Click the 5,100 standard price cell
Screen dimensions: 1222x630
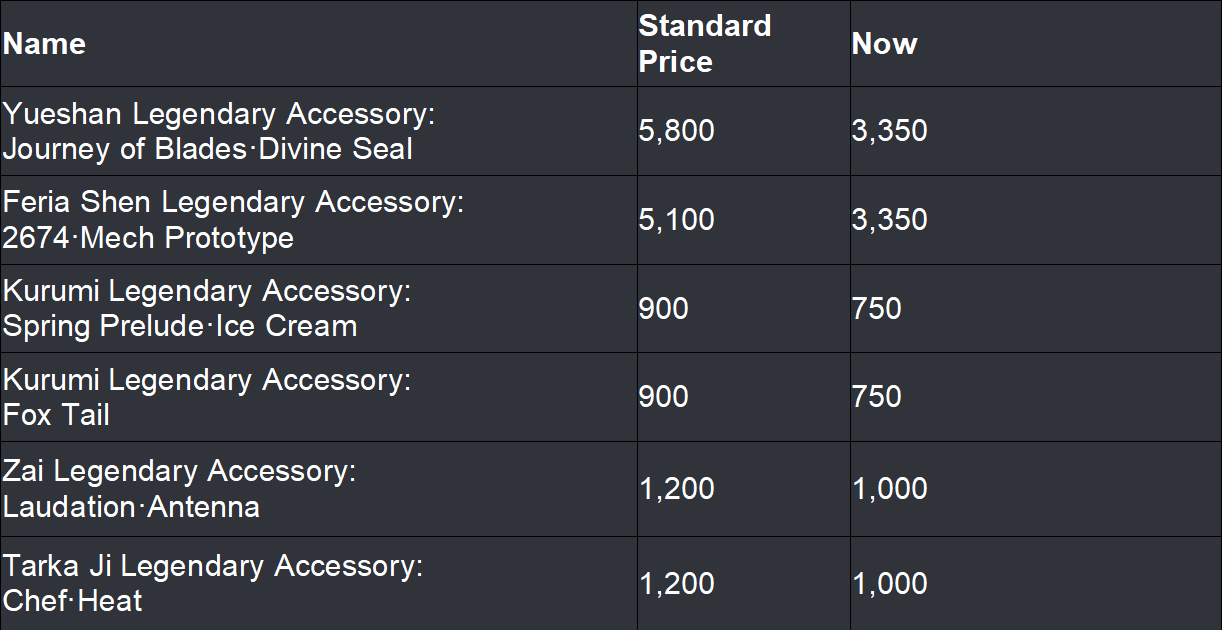[677, 220]
